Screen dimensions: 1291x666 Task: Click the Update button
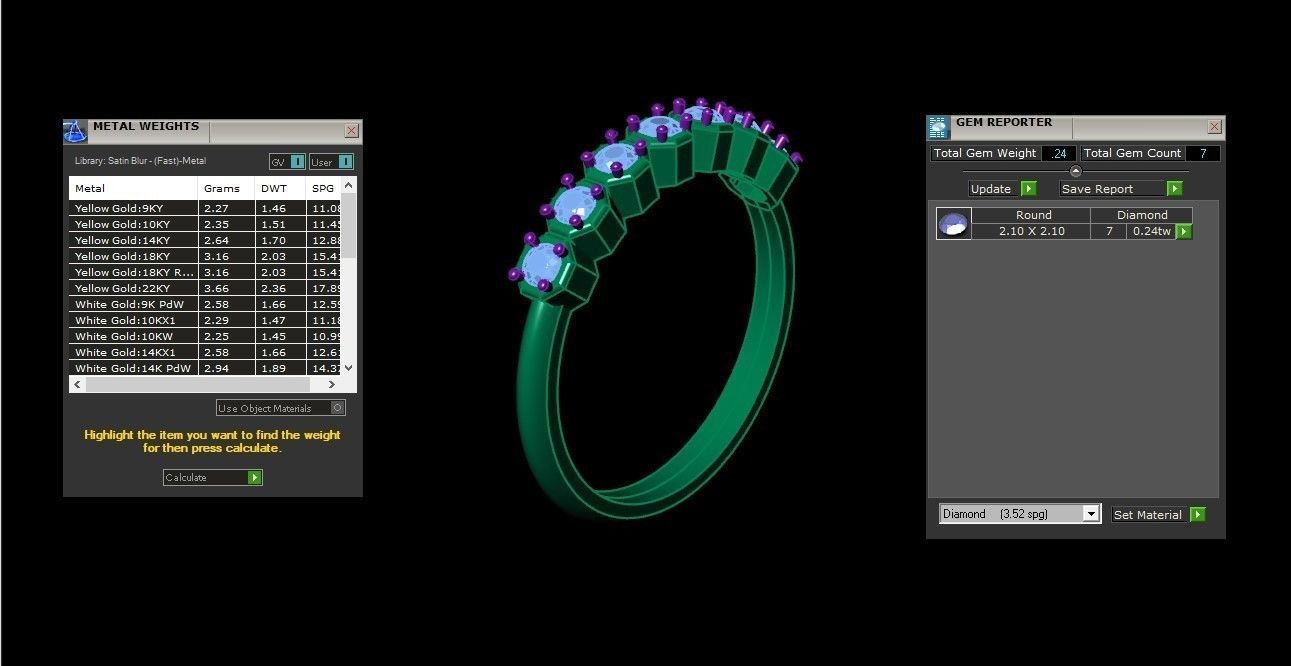tap(1002, 189)
